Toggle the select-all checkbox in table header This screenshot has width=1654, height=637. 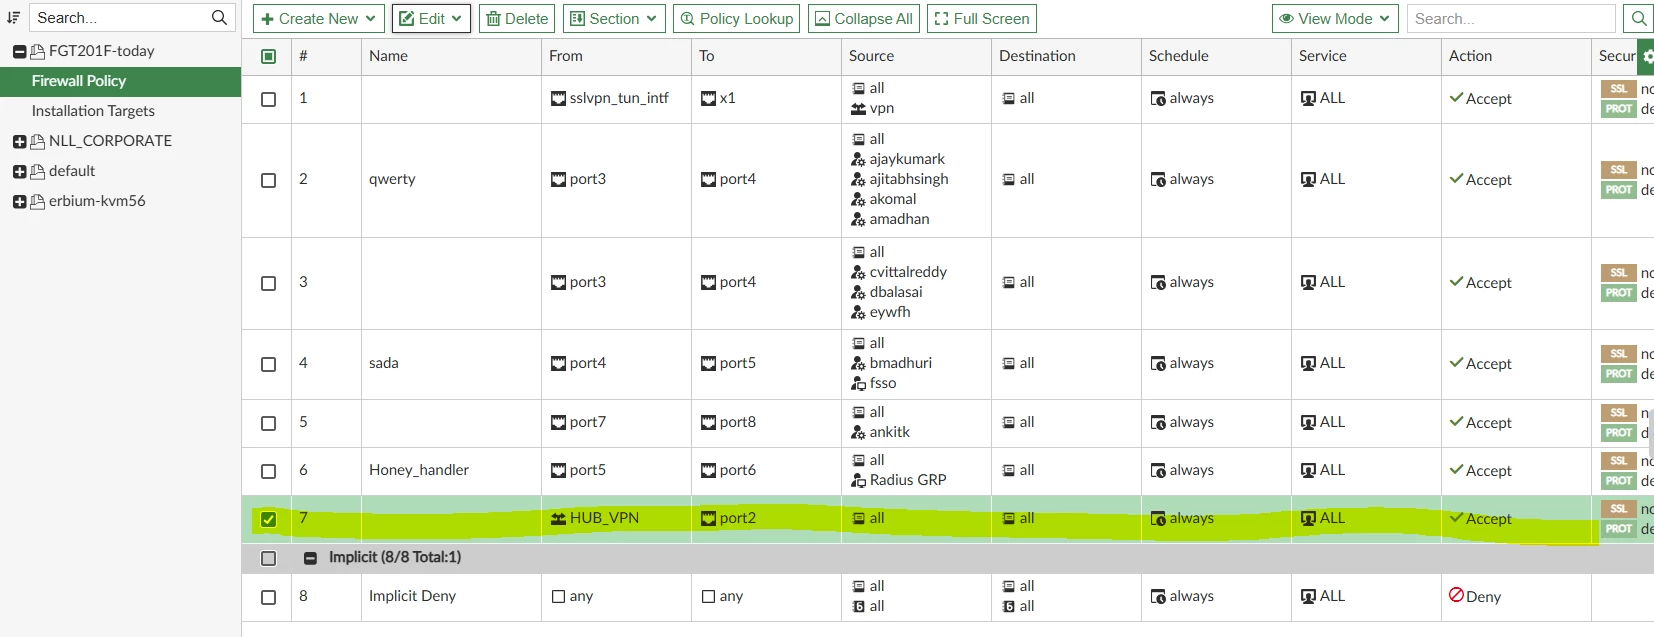click(x=268, y=56)
